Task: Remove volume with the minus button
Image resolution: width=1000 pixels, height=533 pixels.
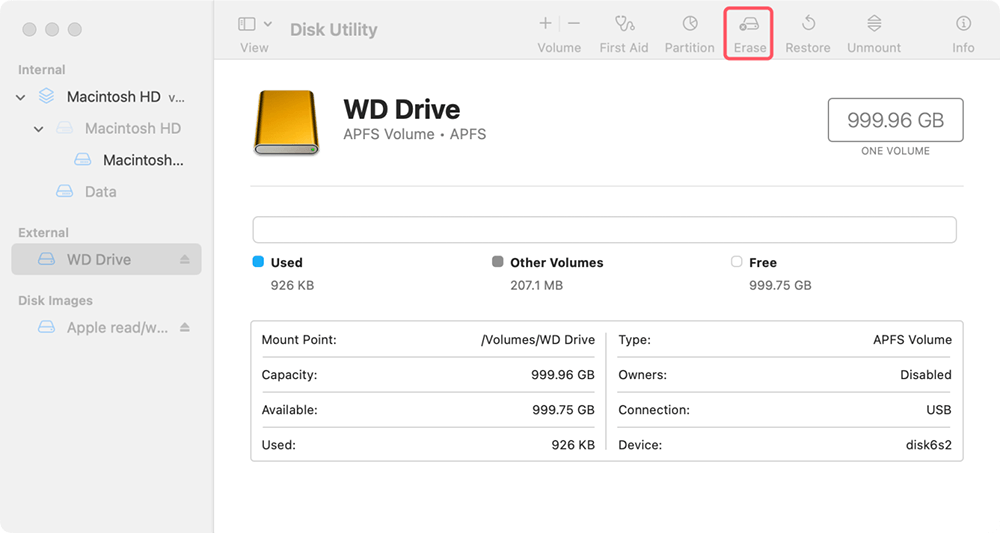Action: pyautogui.click(x=574, y=24)
